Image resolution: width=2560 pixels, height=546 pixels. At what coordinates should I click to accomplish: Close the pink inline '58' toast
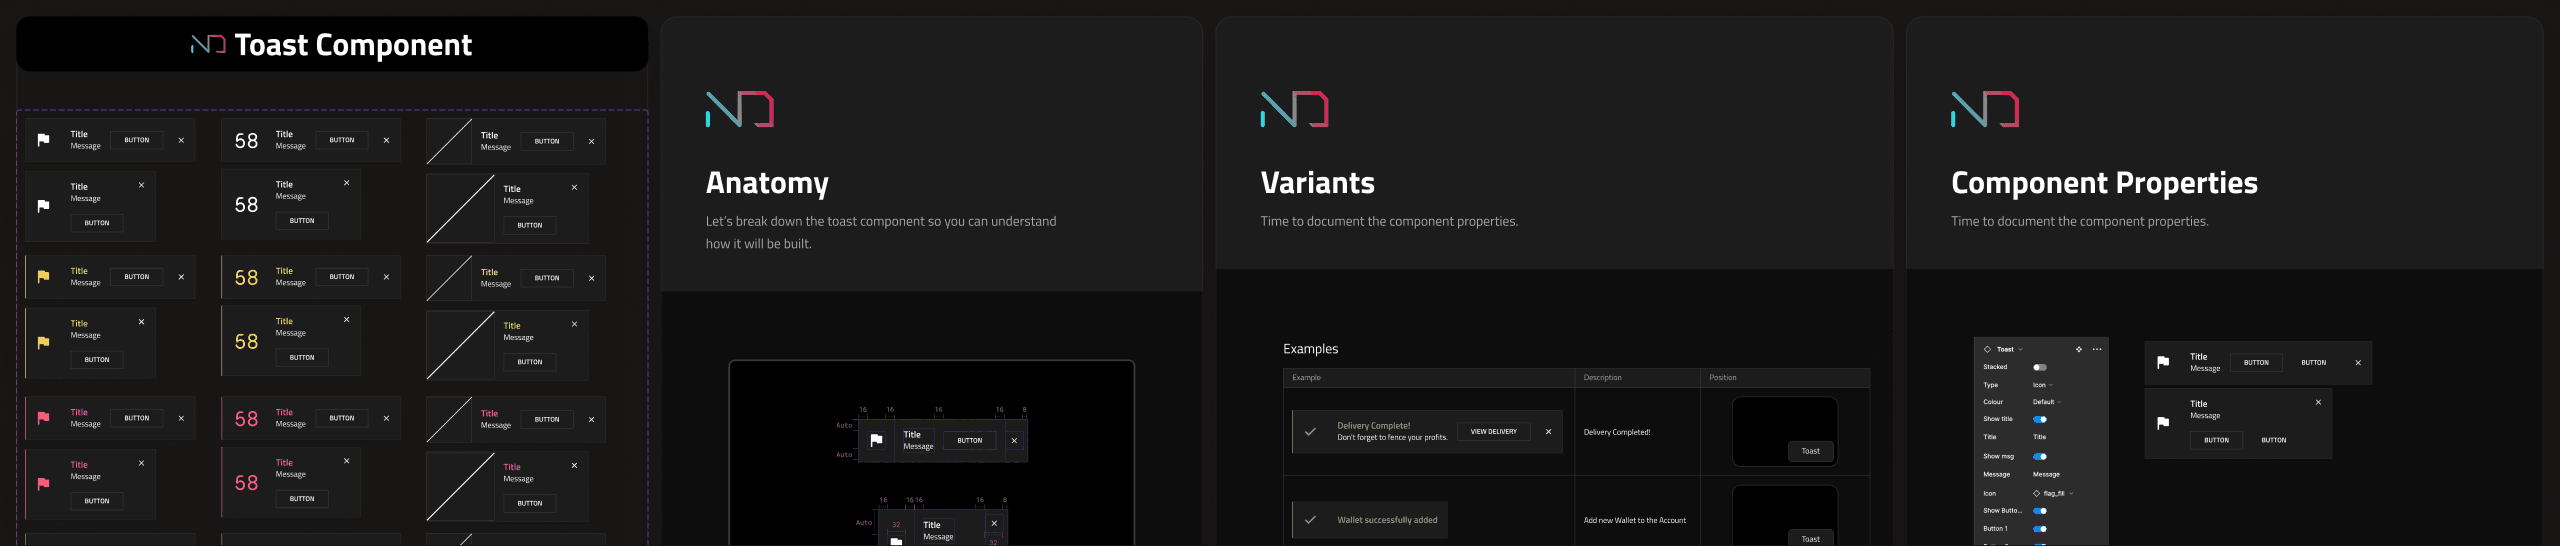(386, 418)
